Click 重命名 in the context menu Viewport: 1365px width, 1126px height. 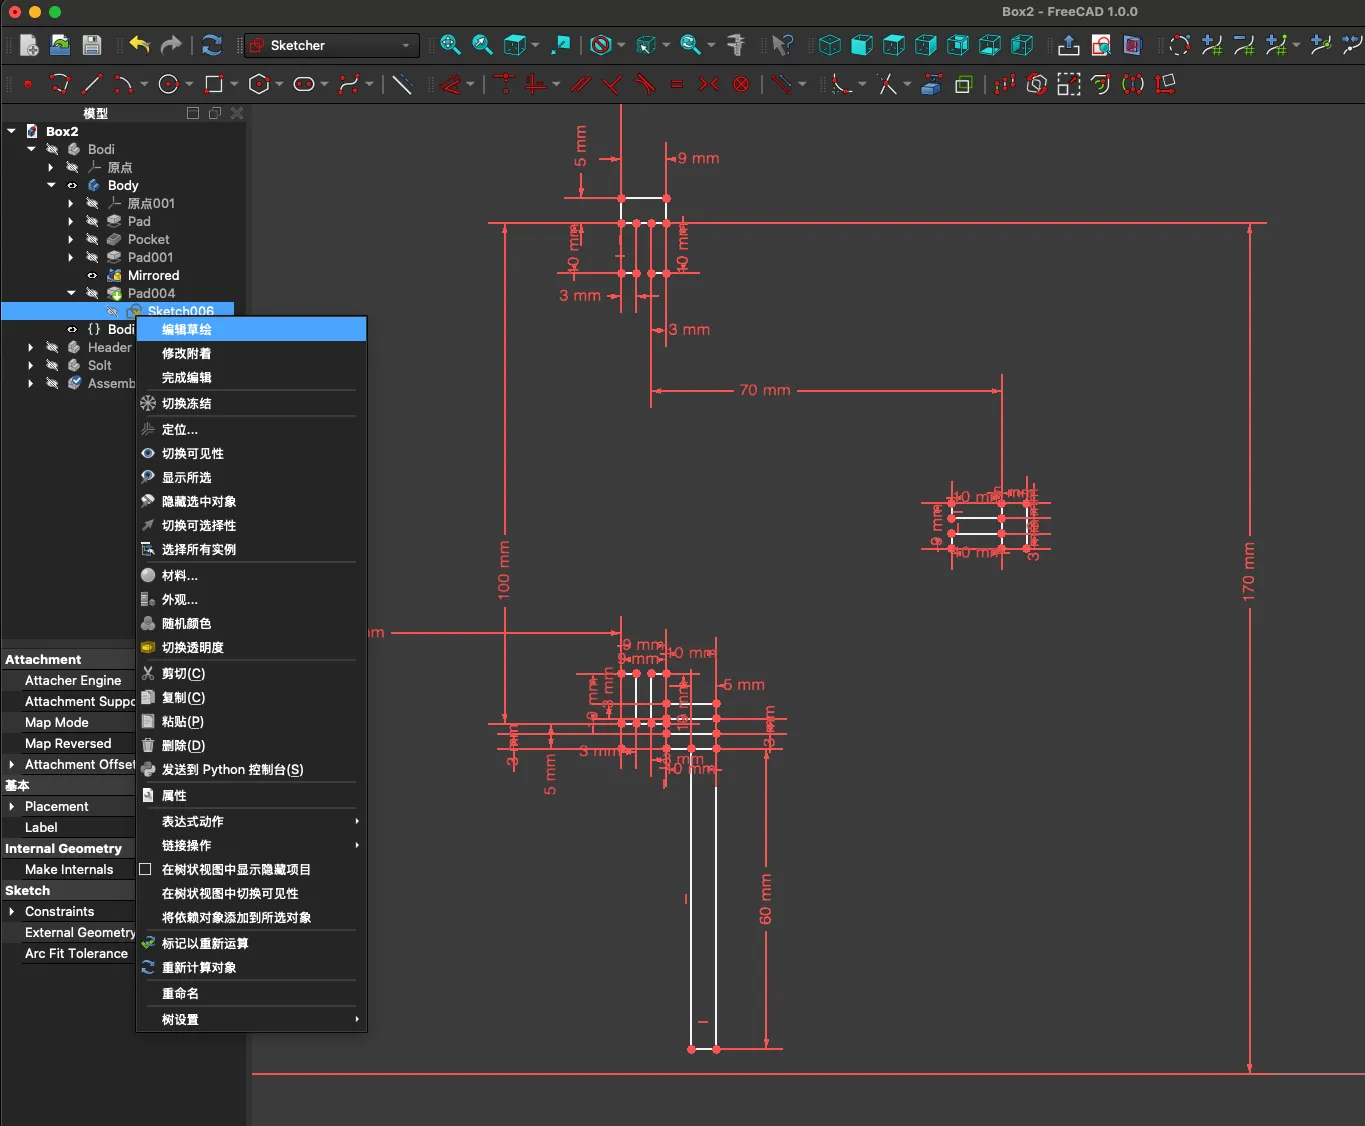click(x=180, y=994)
